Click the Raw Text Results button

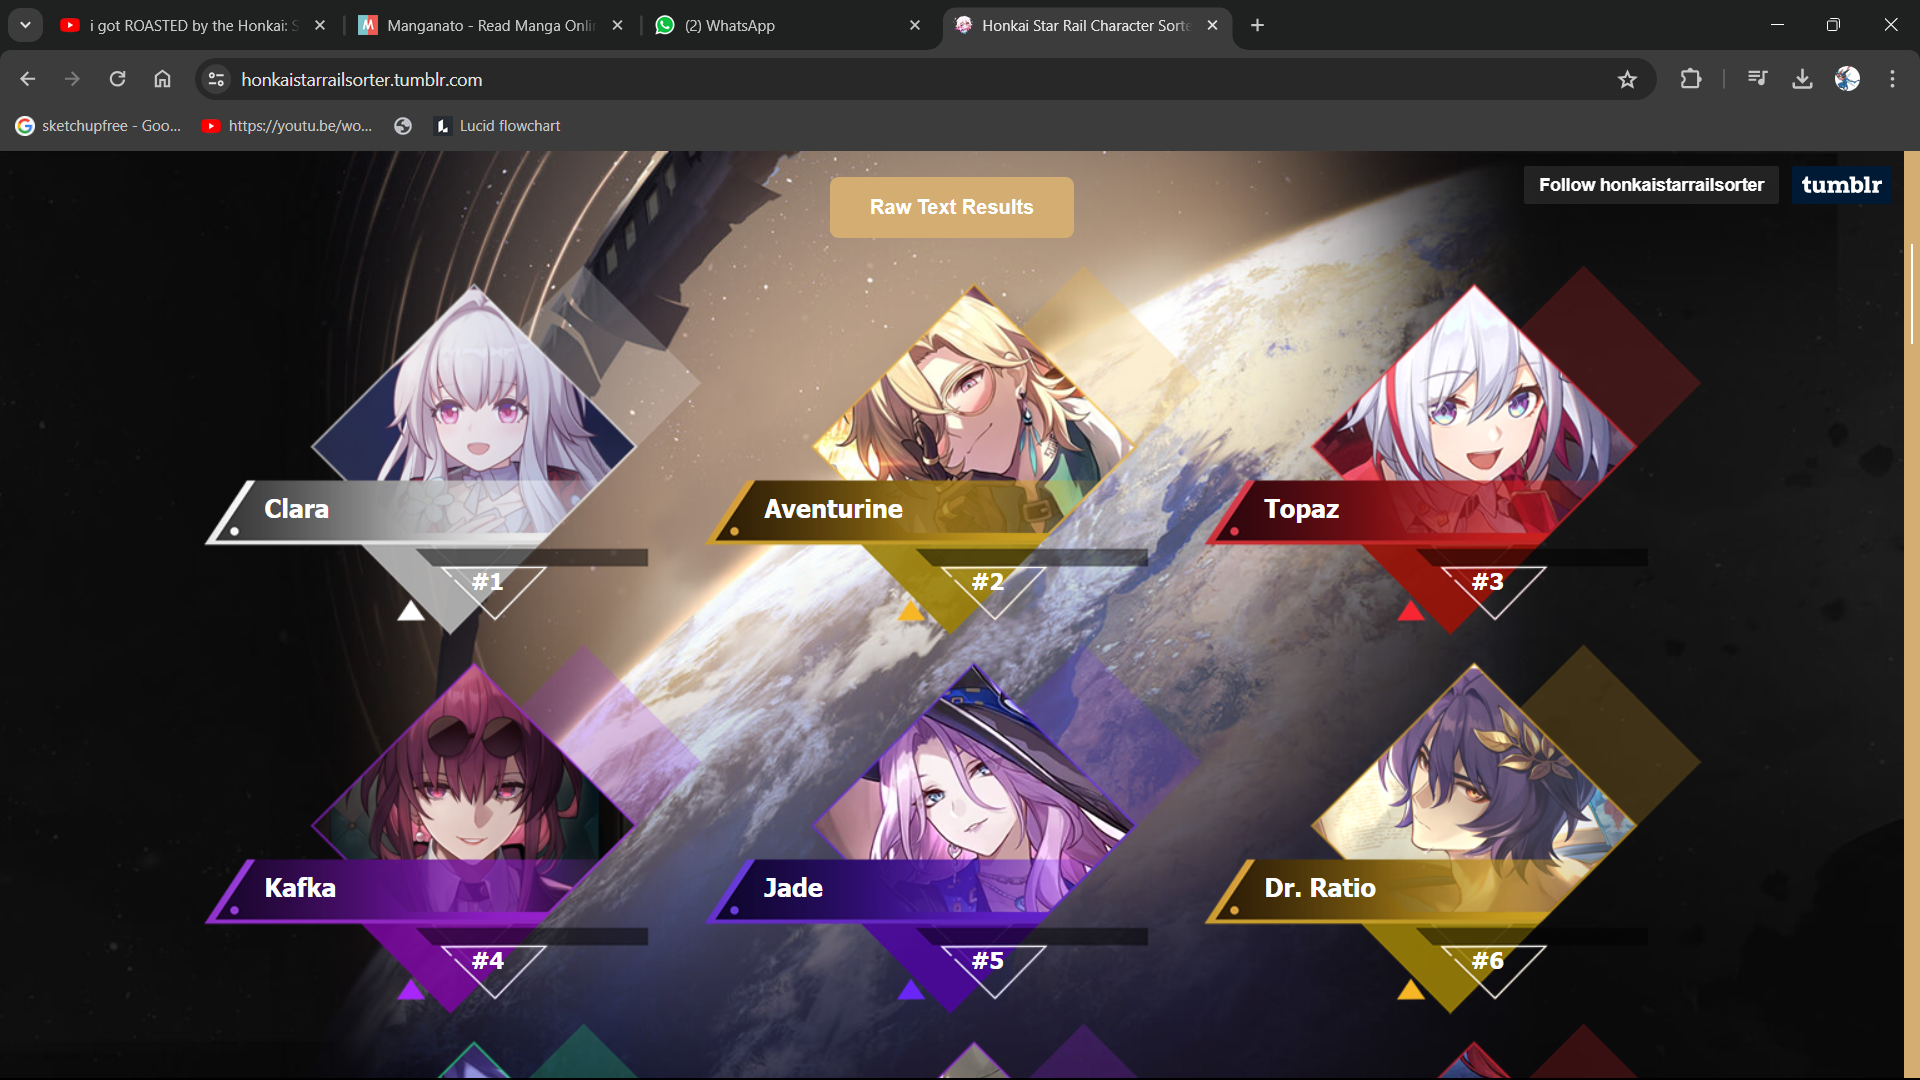951,207
